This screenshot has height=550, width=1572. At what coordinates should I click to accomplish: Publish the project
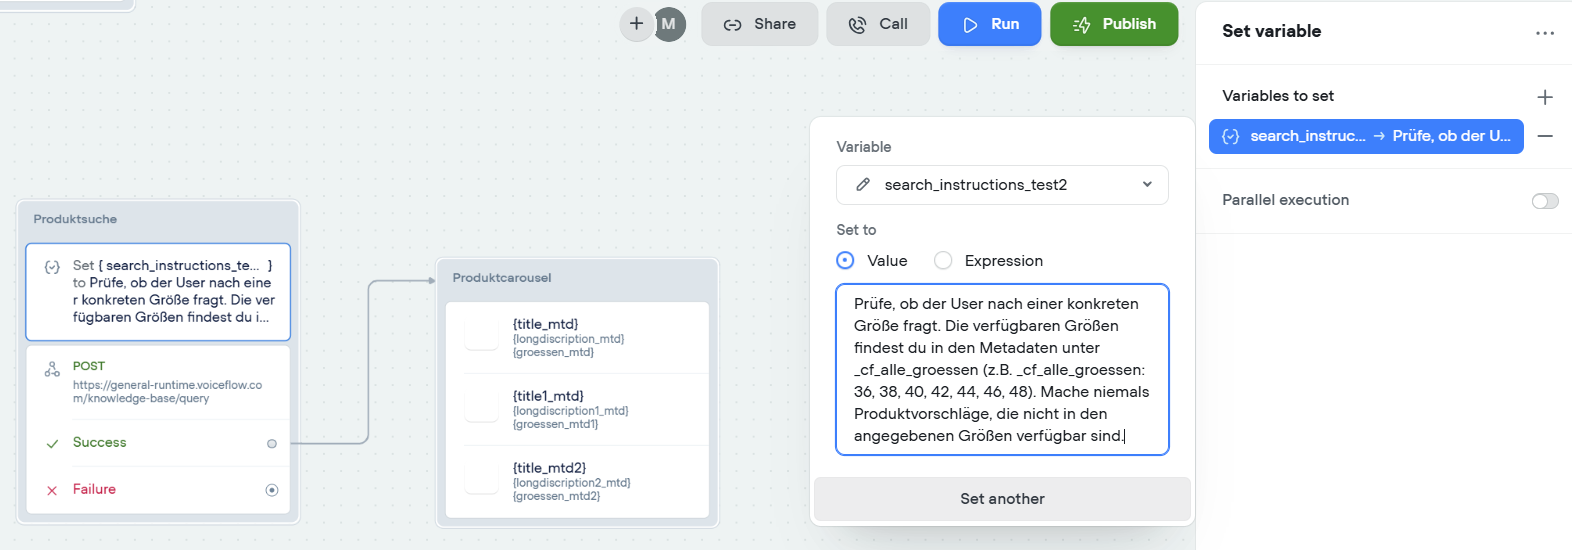click(x=1114, y=24)
